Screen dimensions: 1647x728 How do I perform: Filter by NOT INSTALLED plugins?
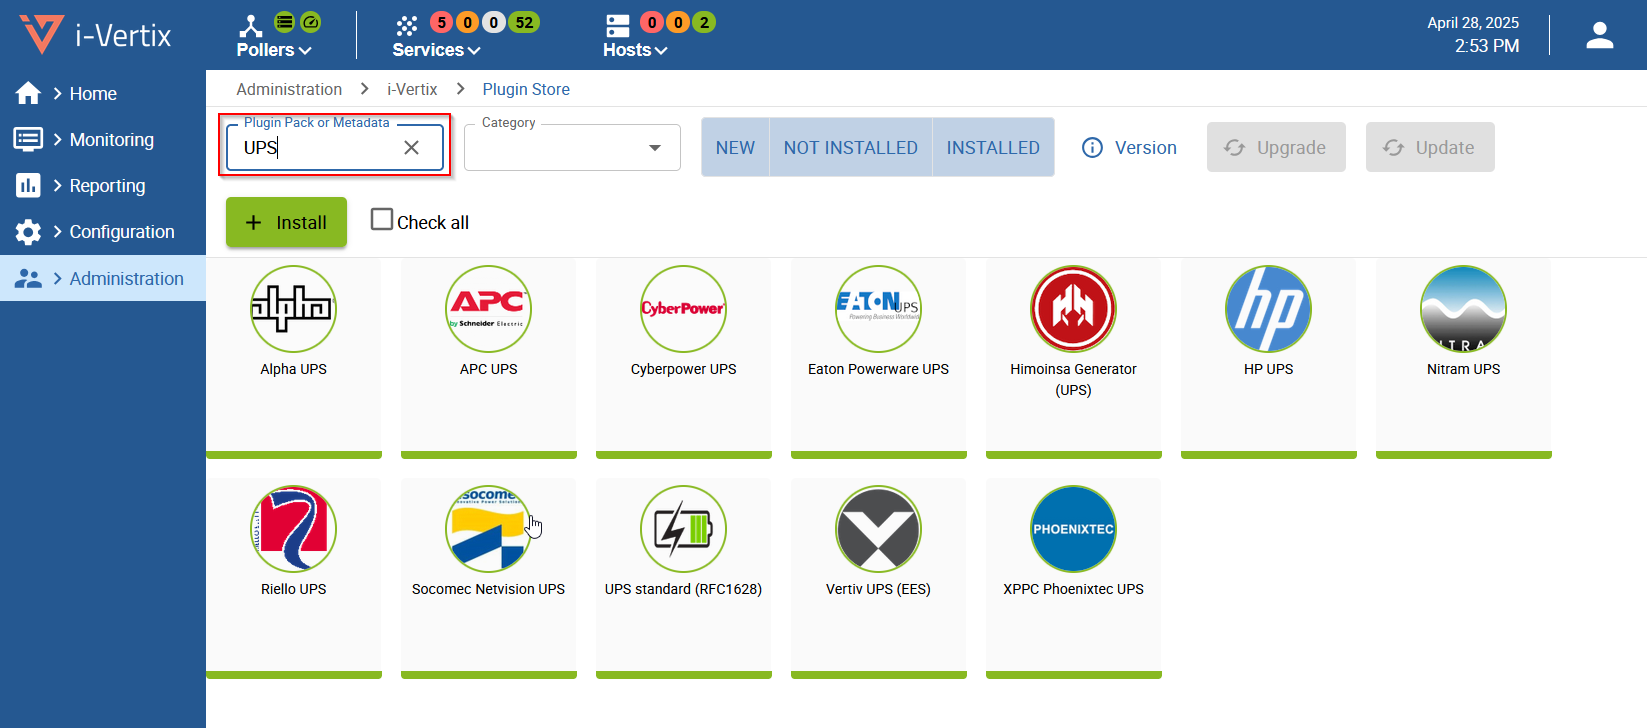(x=850, y=148)
